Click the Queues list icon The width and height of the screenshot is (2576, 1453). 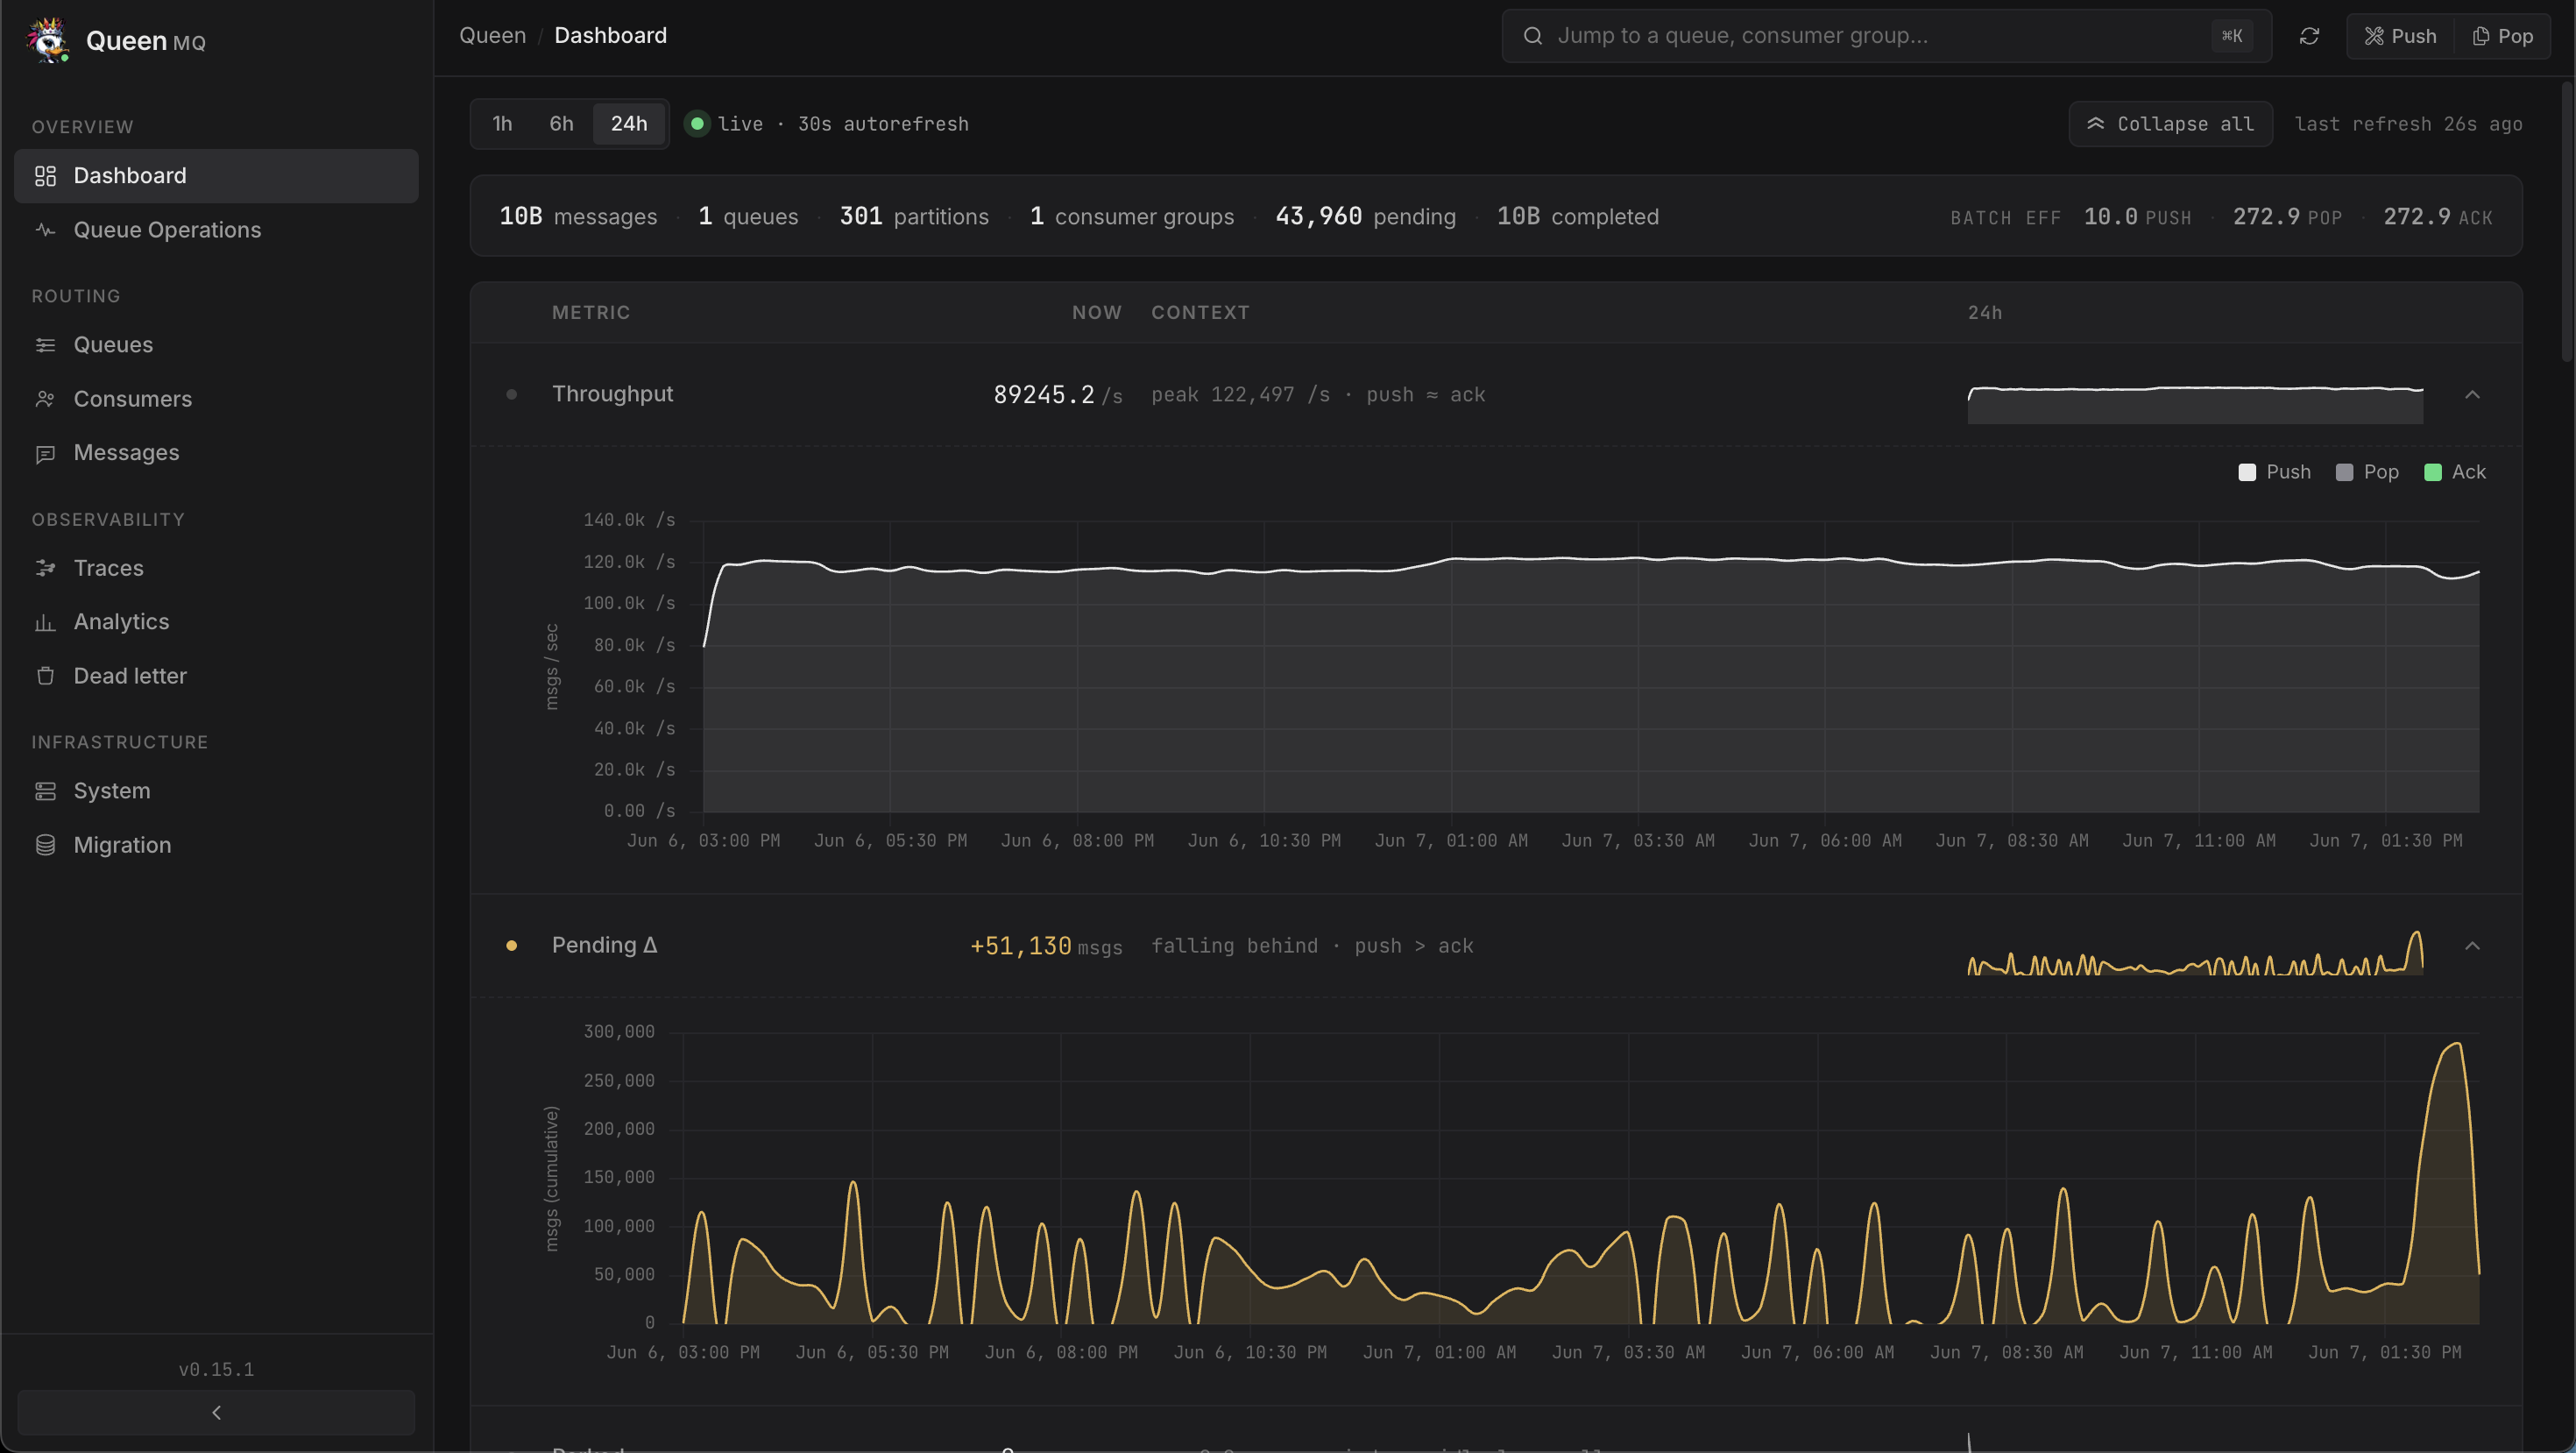pyautogui.click(x=45, y=345)
